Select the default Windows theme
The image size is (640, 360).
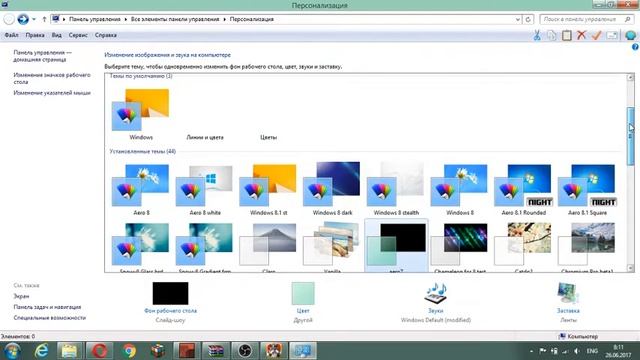(141, 114)
